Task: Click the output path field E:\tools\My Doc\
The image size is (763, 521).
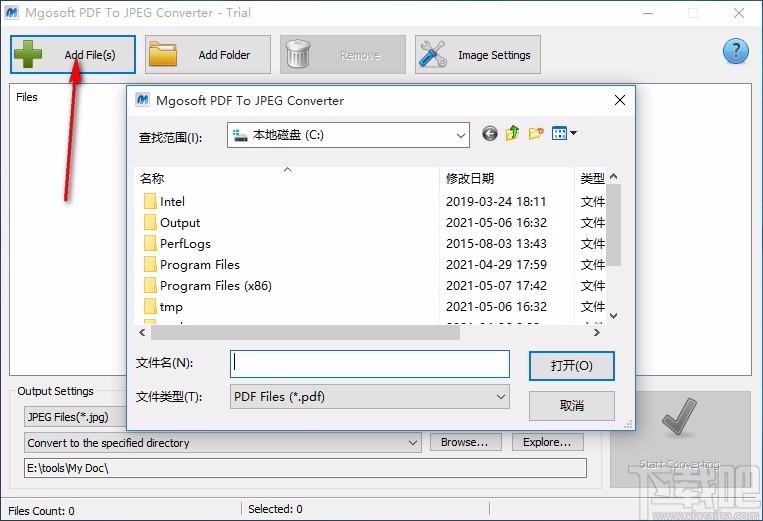Action: pyautogui.click(x=305, y=468)
